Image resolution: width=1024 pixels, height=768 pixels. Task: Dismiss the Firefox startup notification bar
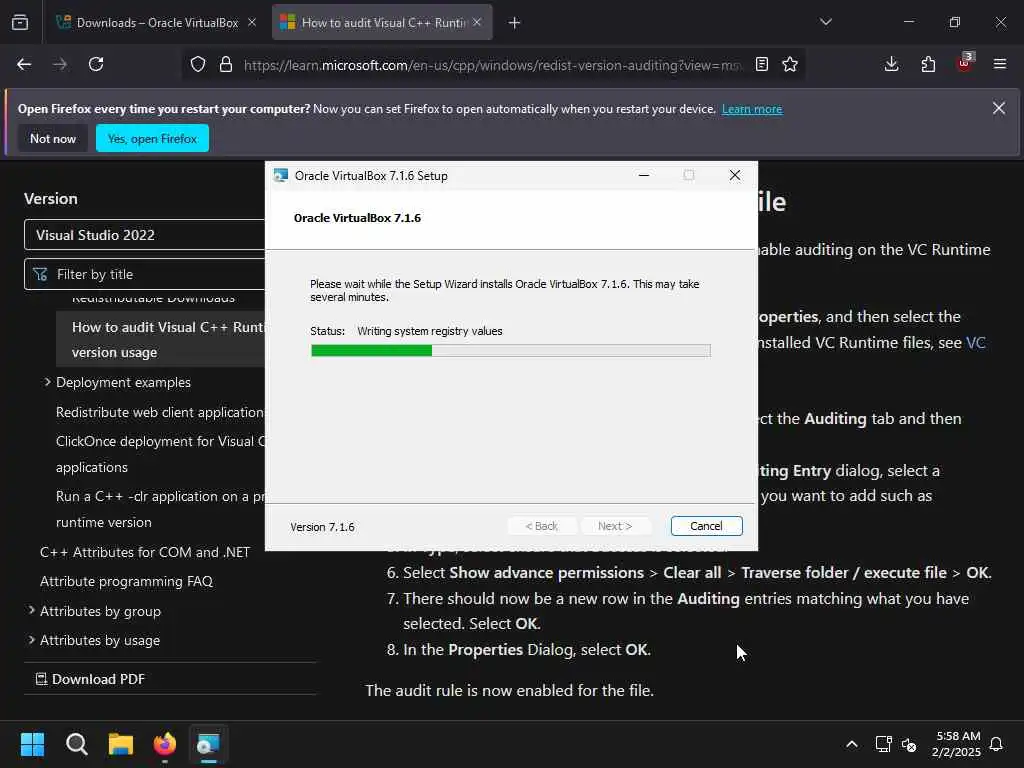[x=999, y=108]
